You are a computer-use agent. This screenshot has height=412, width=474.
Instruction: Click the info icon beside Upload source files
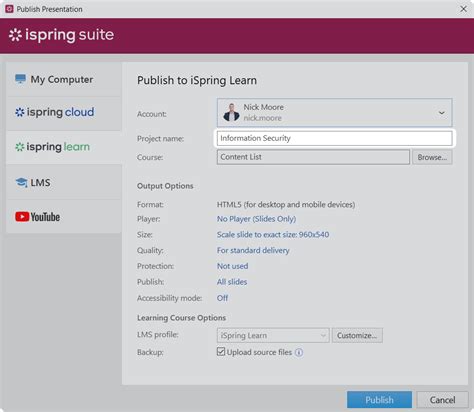click(x=299, y=352)
